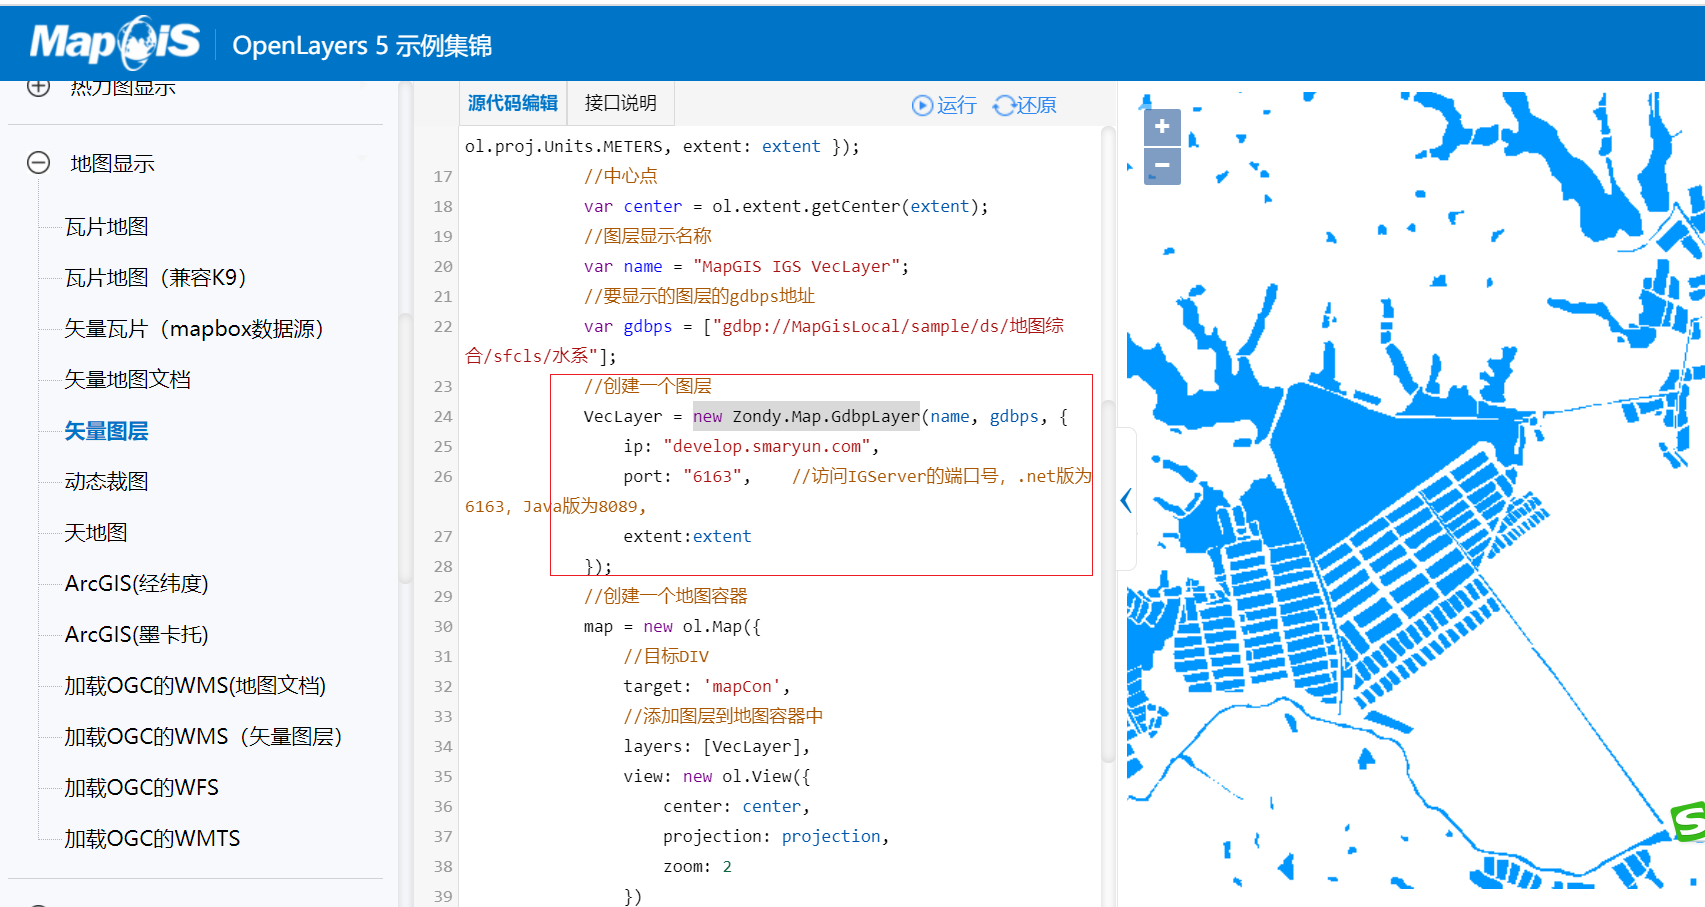Click the map zoom in plus button
The image size is (1705, 907).
tap(1162, 127)
